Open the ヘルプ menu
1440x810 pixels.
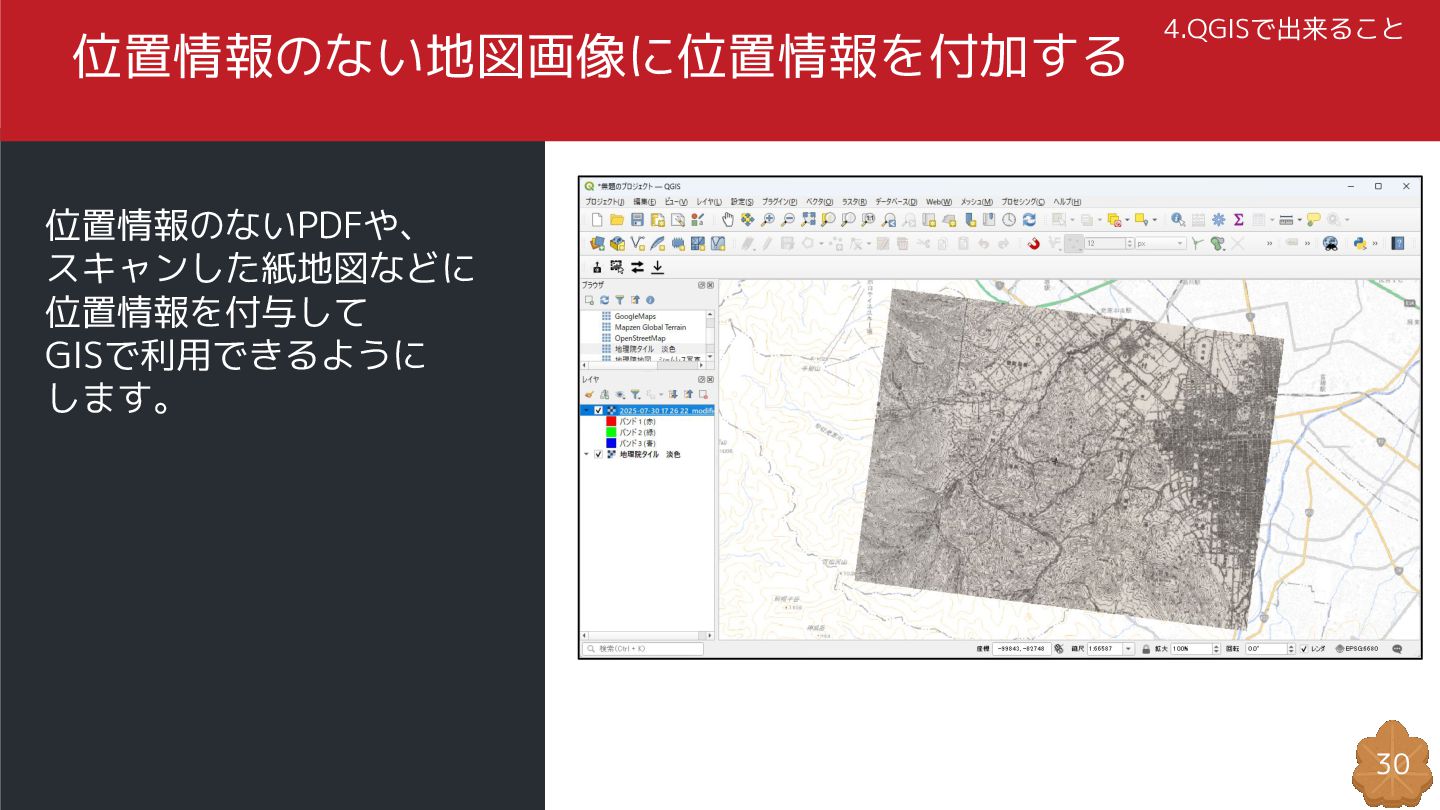click(x=1067, y=202)
